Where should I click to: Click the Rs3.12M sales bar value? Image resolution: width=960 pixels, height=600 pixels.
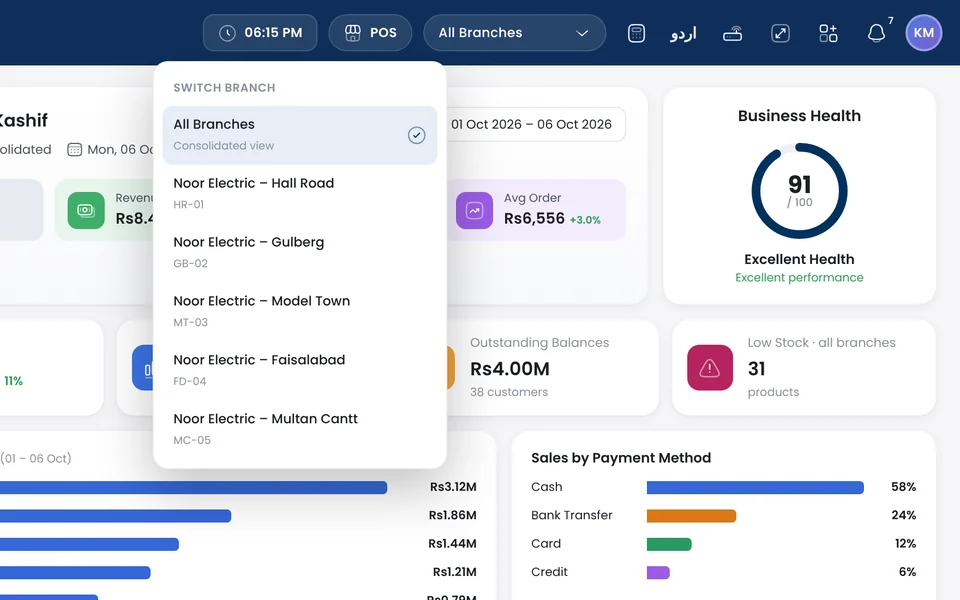click(x=453, y=487)
